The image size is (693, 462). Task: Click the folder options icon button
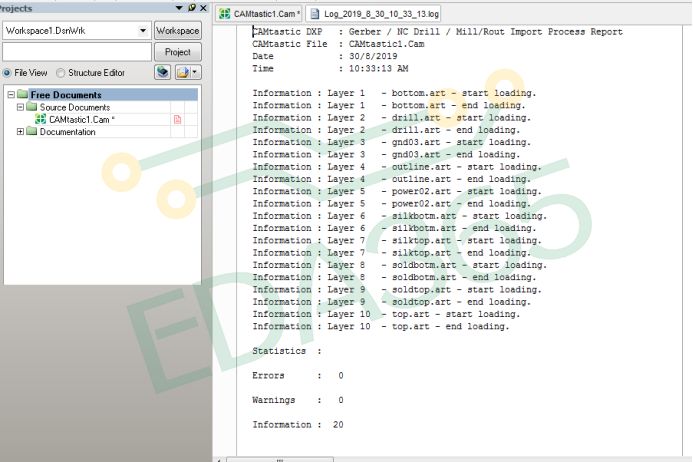point(182,72)
